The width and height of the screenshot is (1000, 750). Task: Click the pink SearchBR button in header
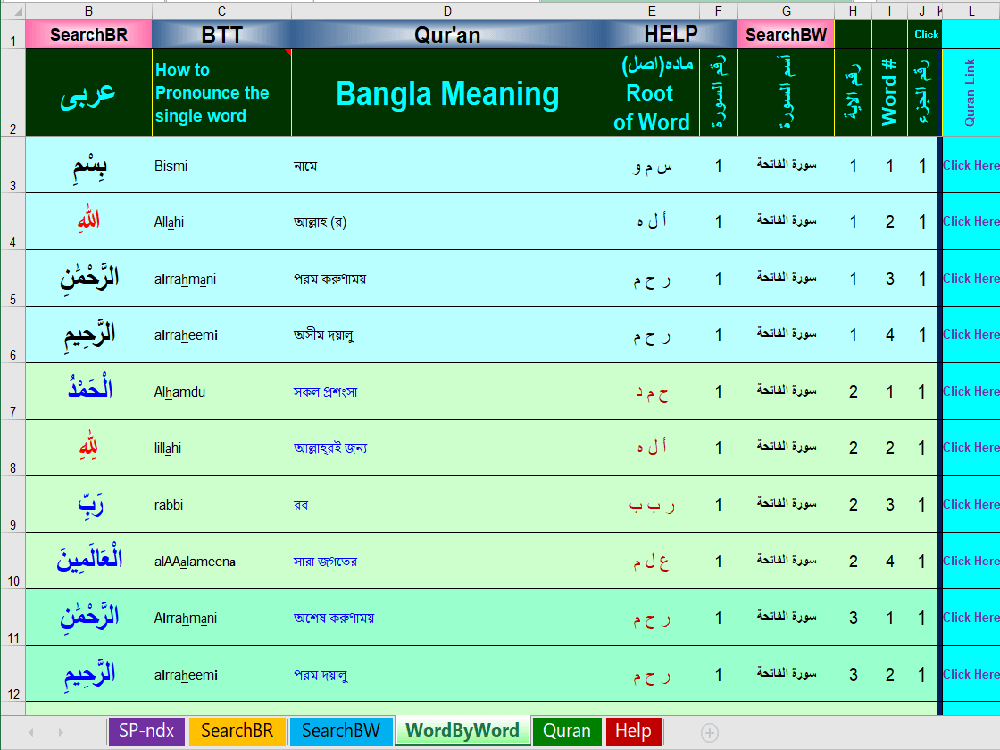pyautogui.click(x=89, y=34)
